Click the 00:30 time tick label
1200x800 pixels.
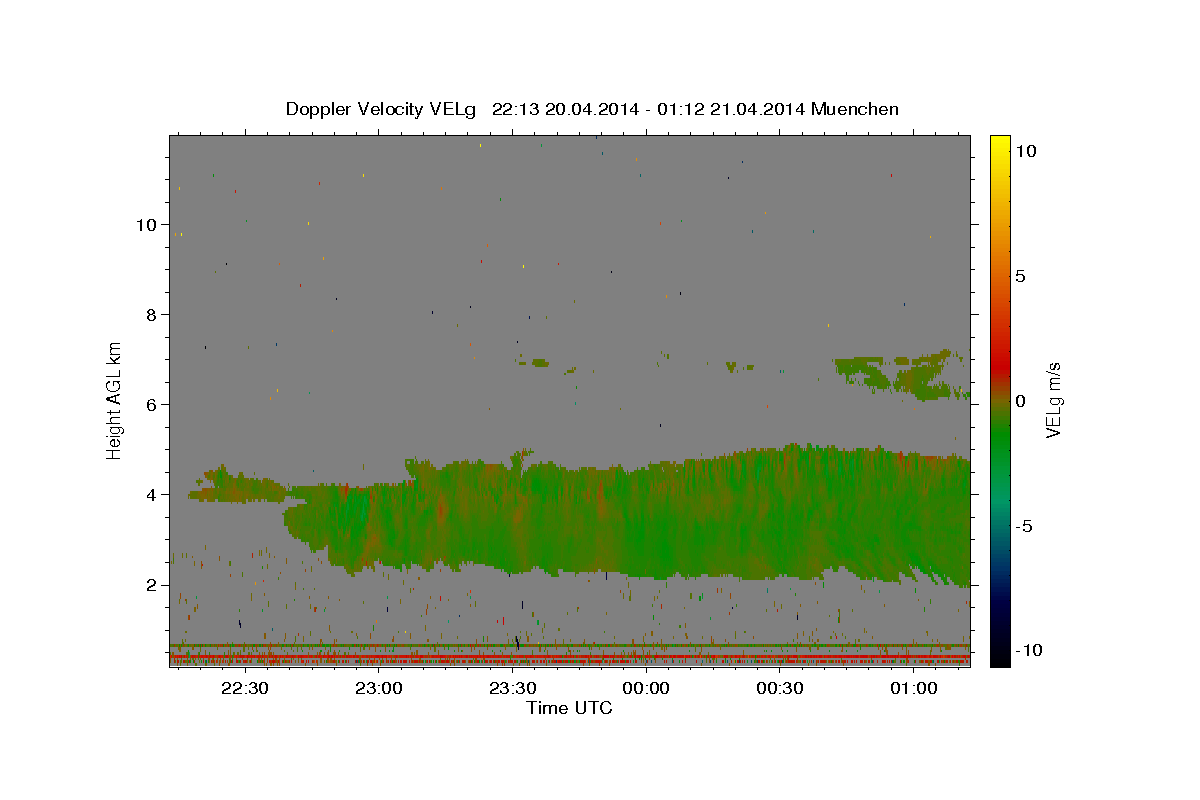780,688
